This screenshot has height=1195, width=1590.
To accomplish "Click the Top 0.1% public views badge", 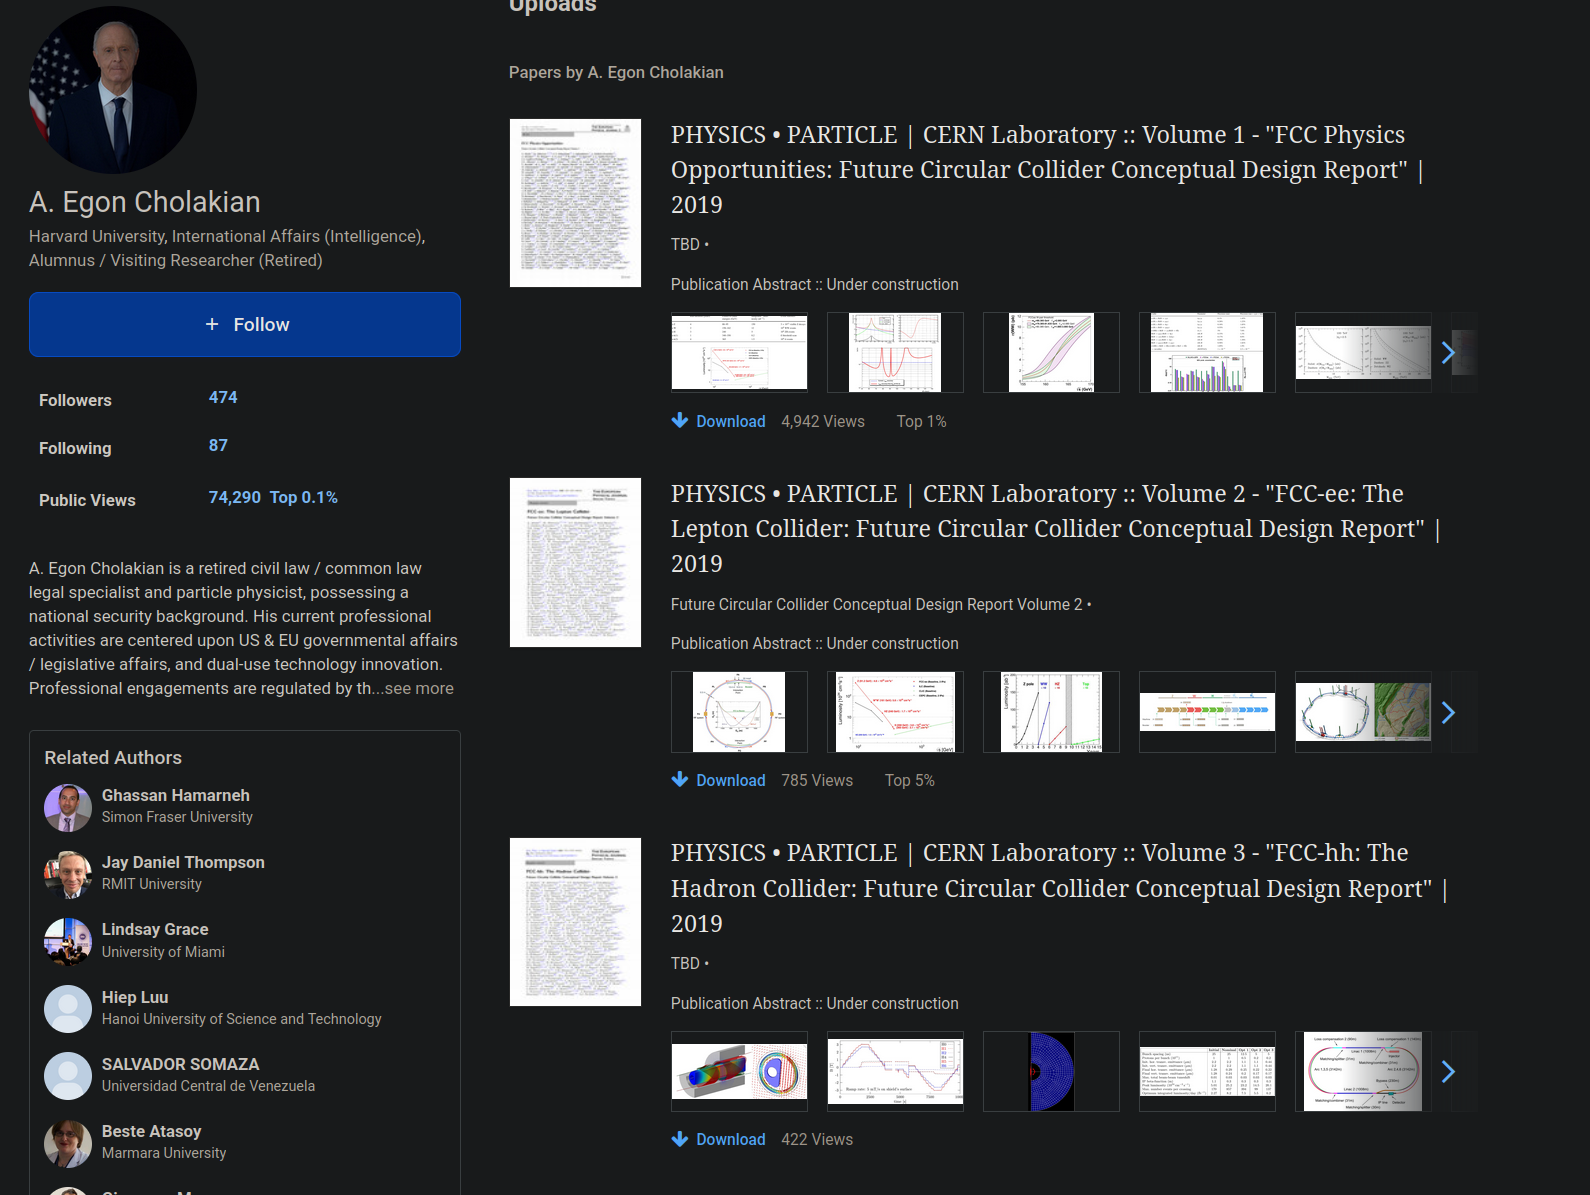I will pyautogui.click(x=304, y=497).
